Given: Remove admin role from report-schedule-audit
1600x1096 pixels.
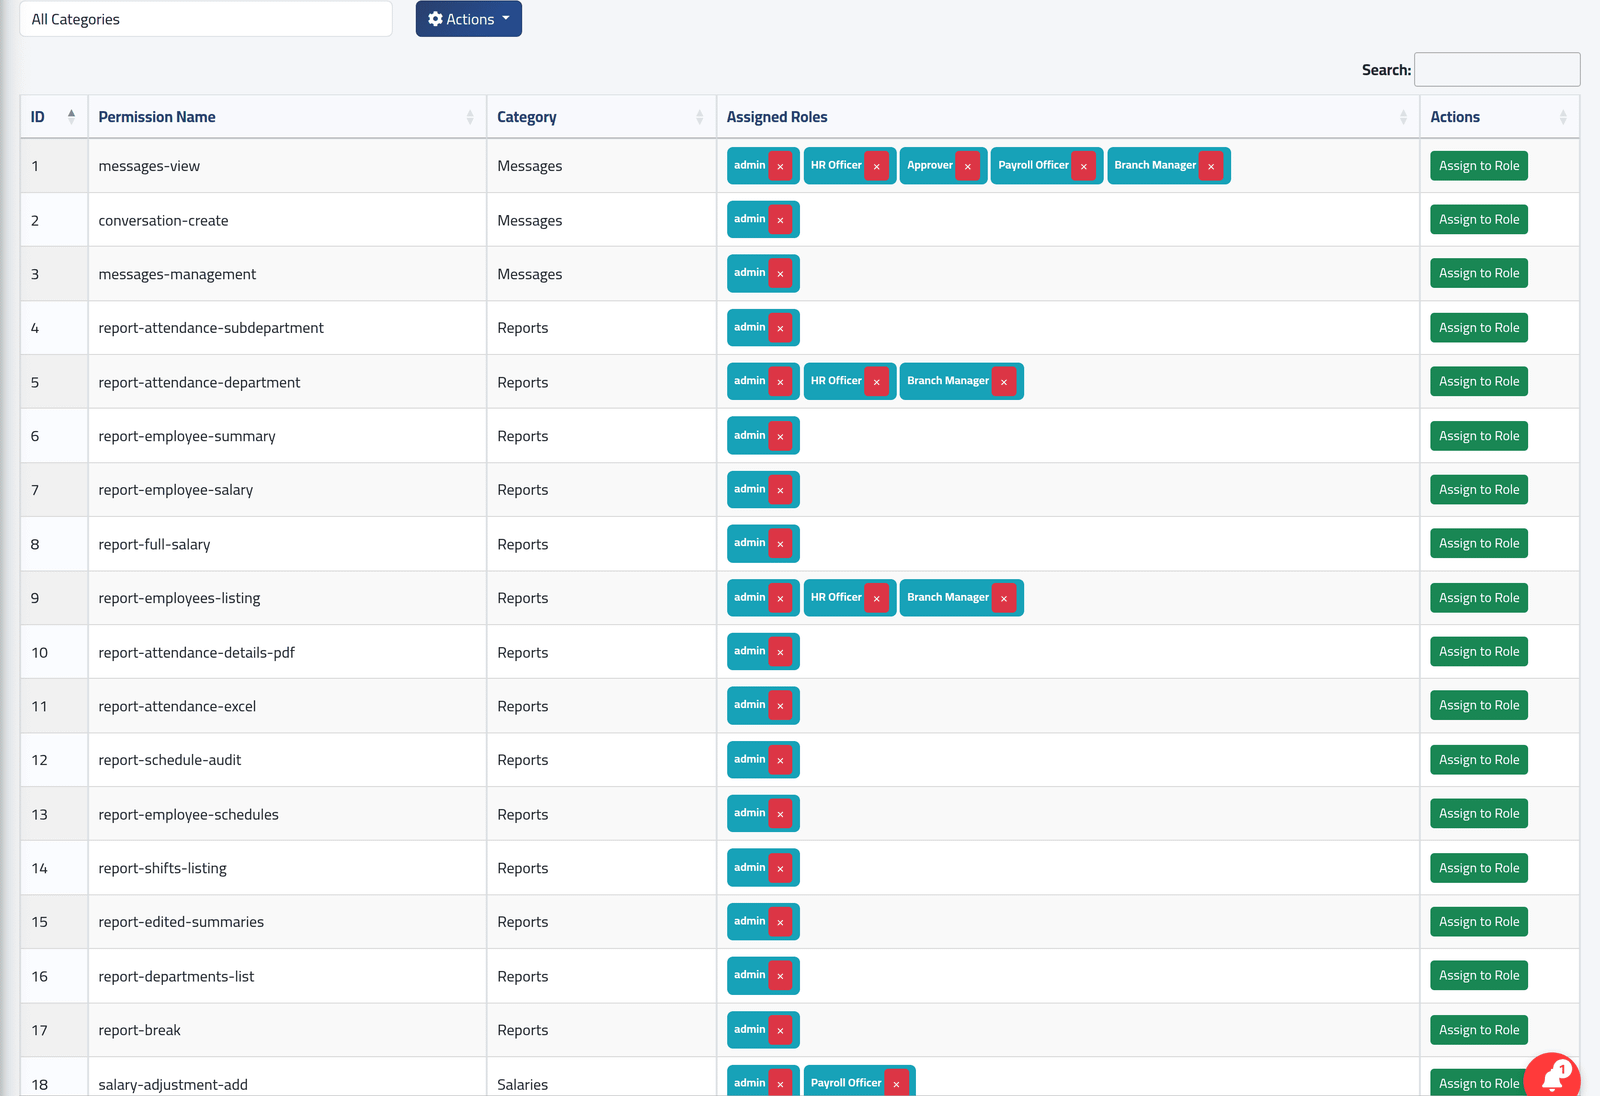Looking at the screenshot, I should tap(780, 760).
